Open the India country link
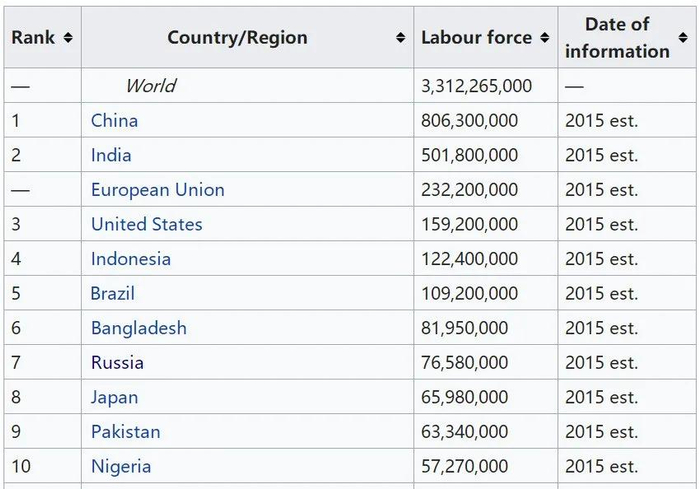The width and height of the screenshot is (700, 489). (x=111, y=155)
